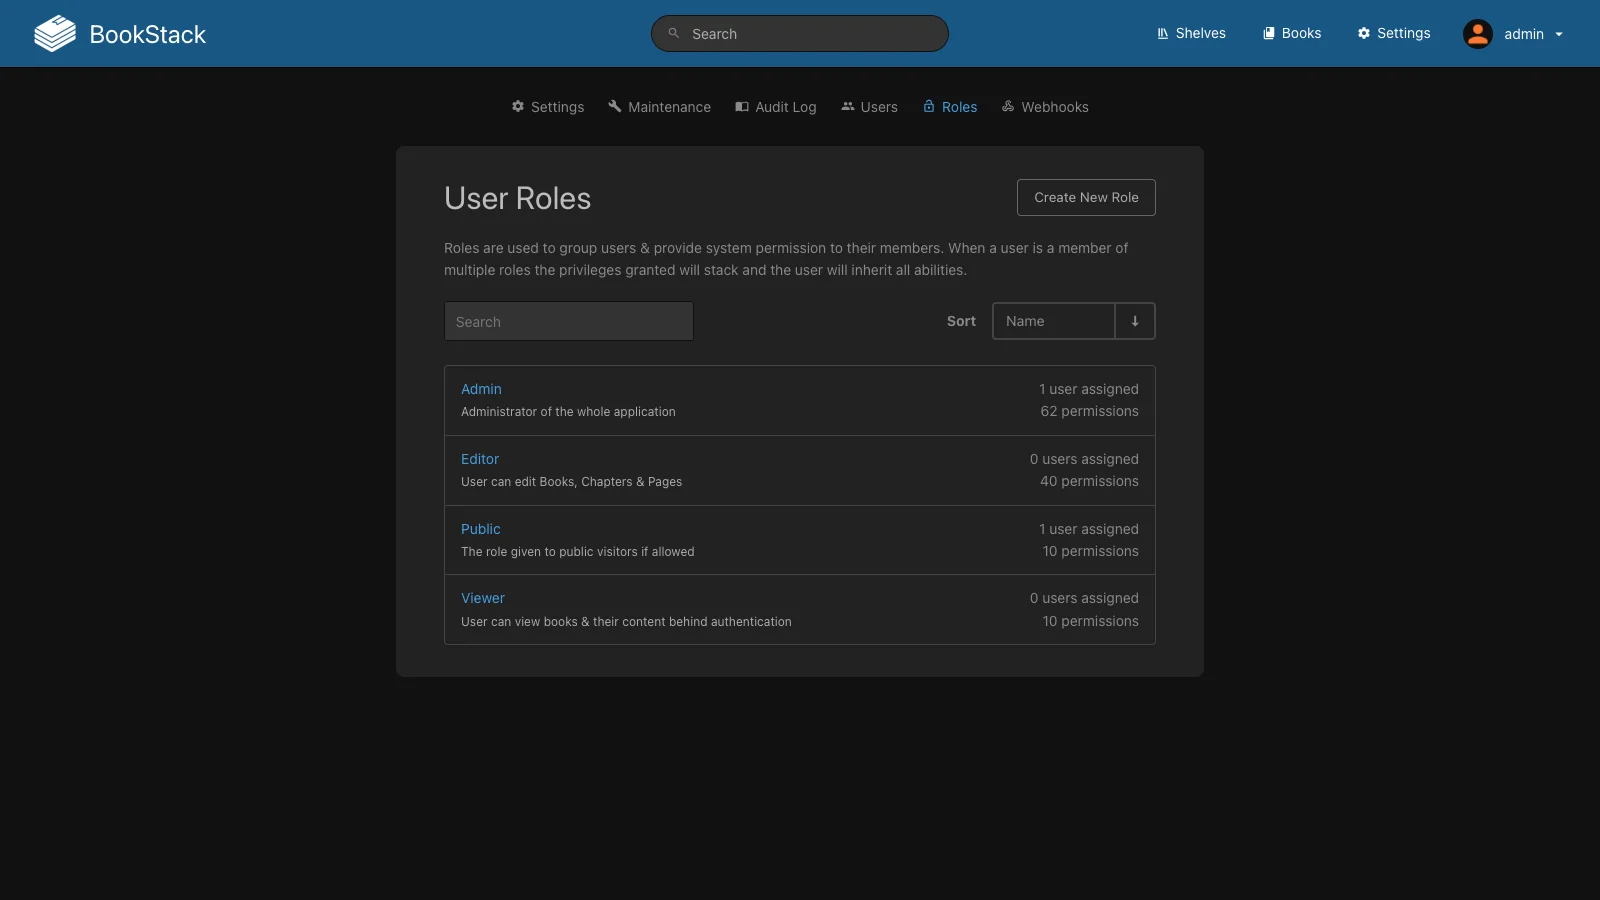Click the Roles lock icon

point(929,106)
